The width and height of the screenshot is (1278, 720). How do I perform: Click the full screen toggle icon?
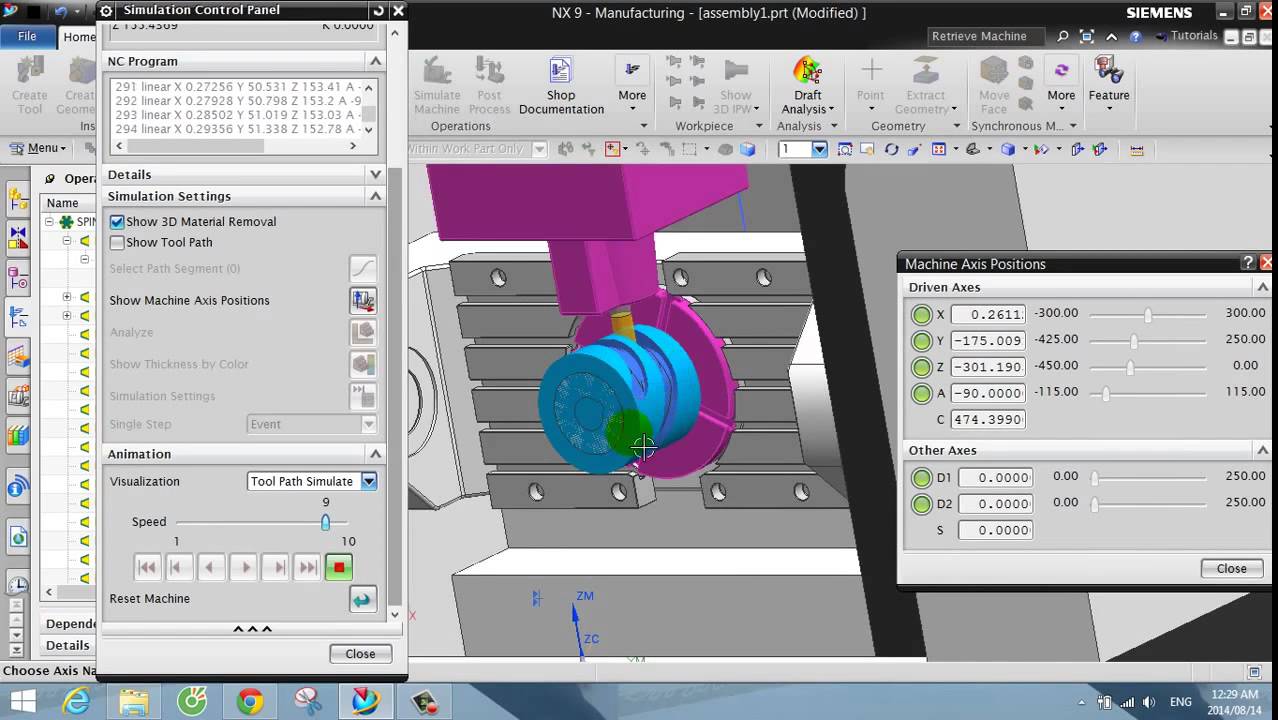(x=1087, y=36)
